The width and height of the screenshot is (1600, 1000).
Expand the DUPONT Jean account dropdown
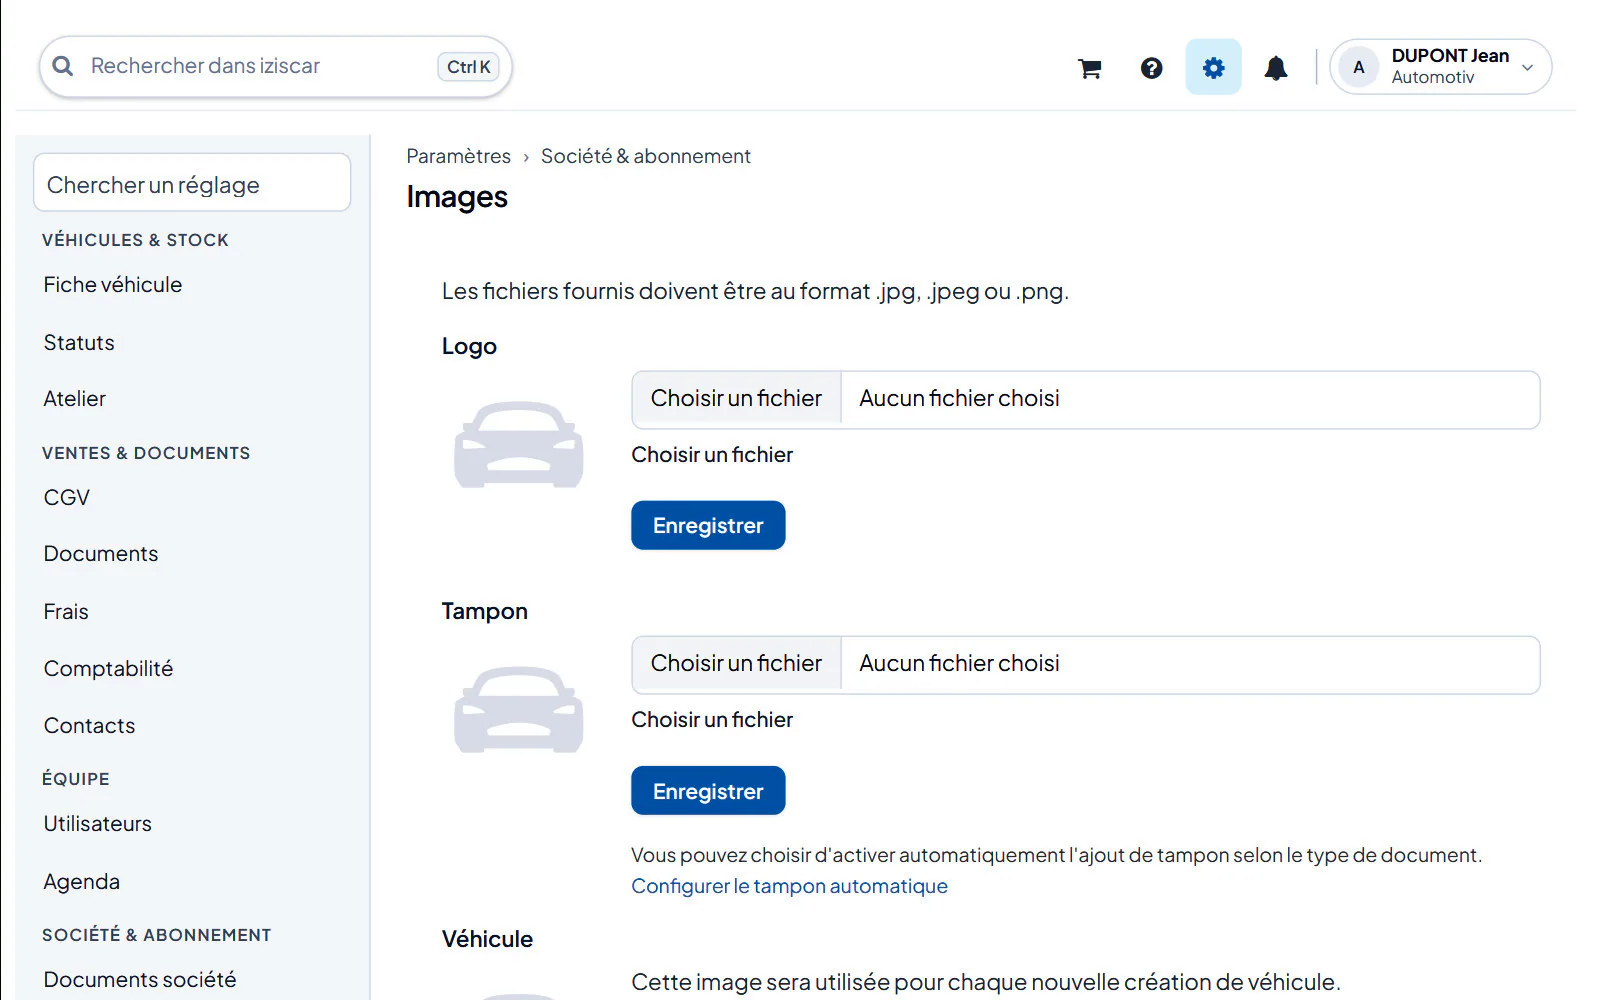click(1441, 67)
